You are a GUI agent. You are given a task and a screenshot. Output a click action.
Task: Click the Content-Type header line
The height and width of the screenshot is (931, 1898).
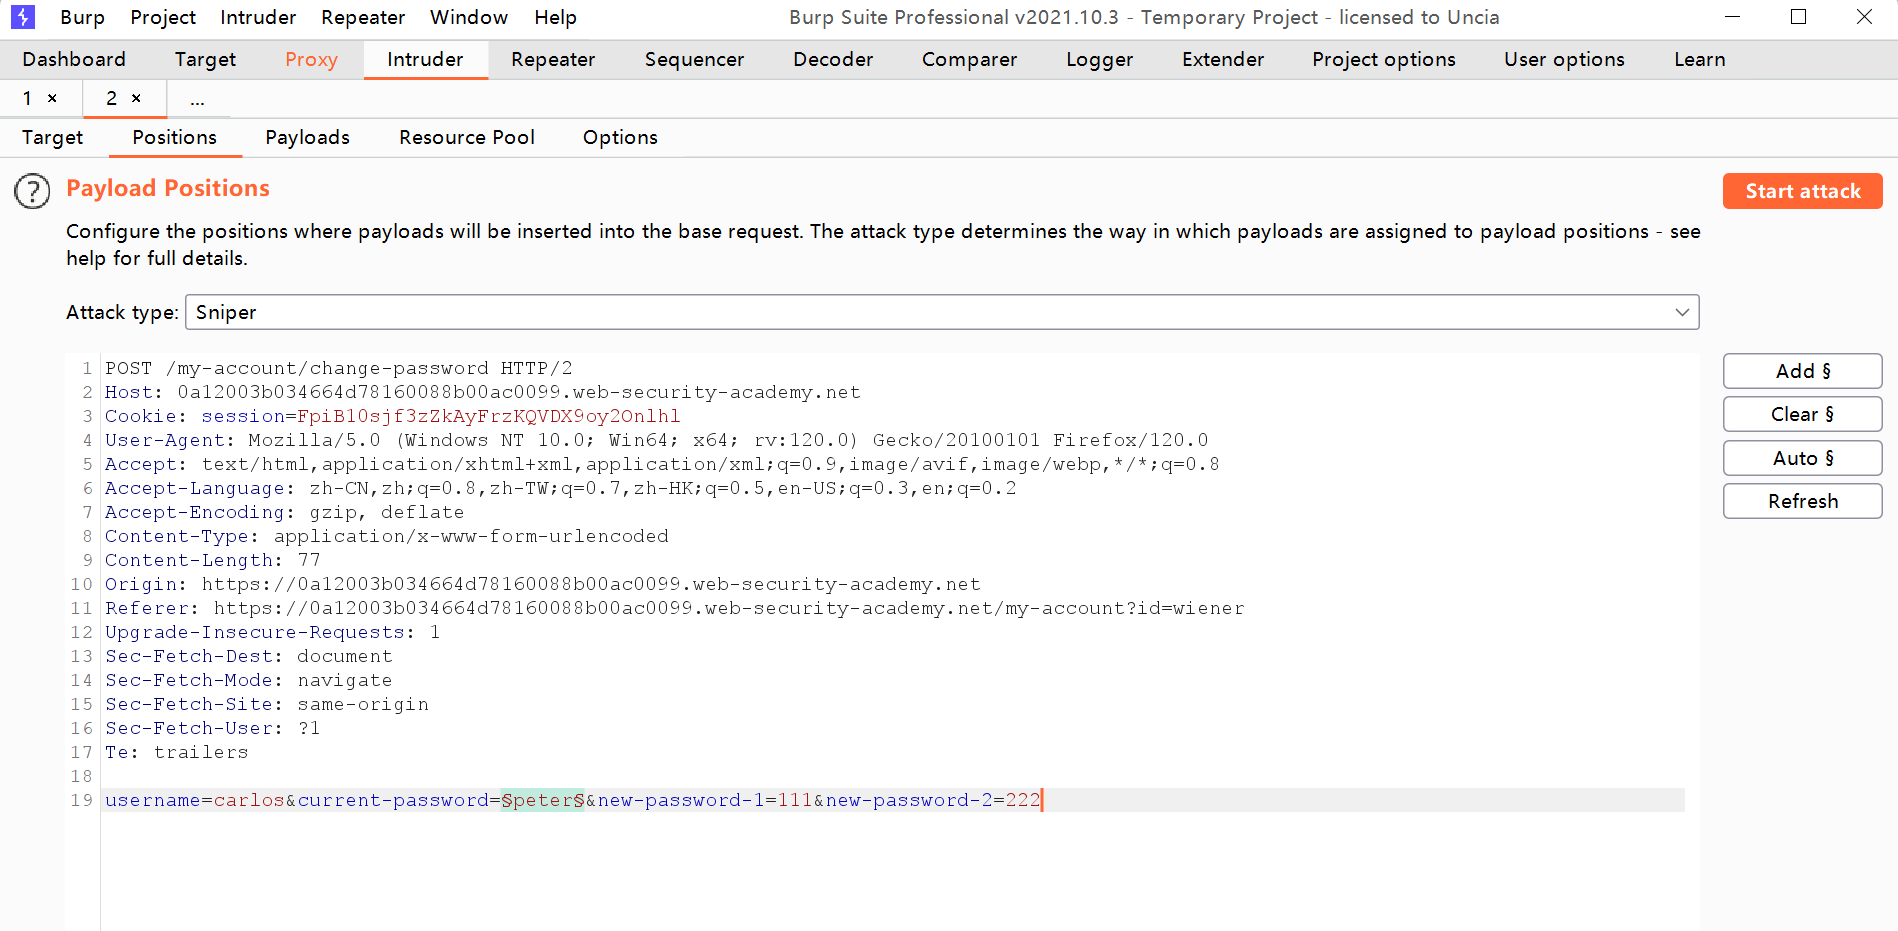(387, 536)
